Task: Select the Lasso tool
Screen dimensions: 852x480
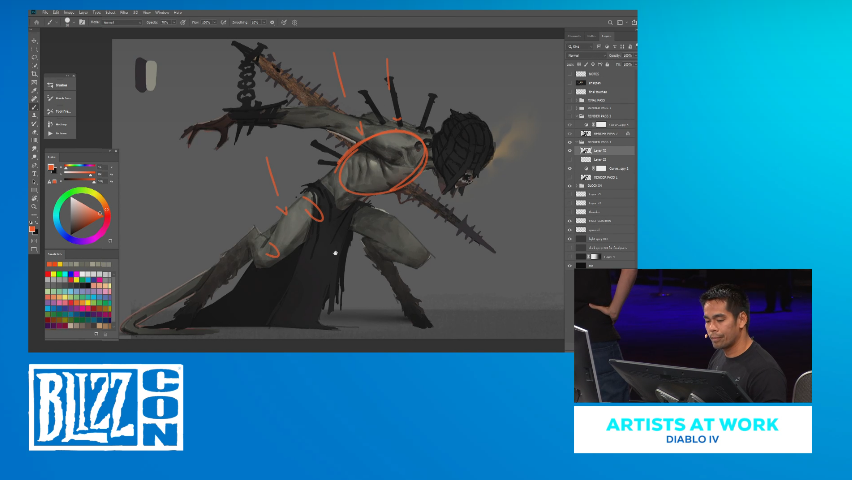Action: pyautogui.click(x=34, y=57)
